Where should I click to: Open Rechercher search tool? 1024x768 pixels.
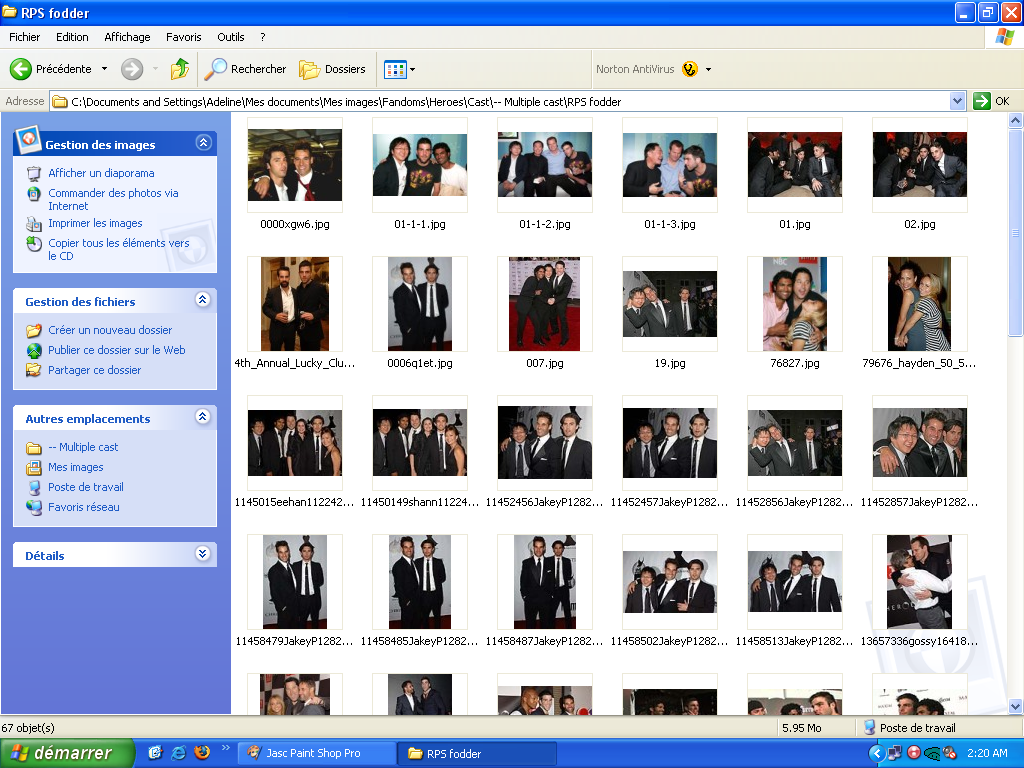246,69
